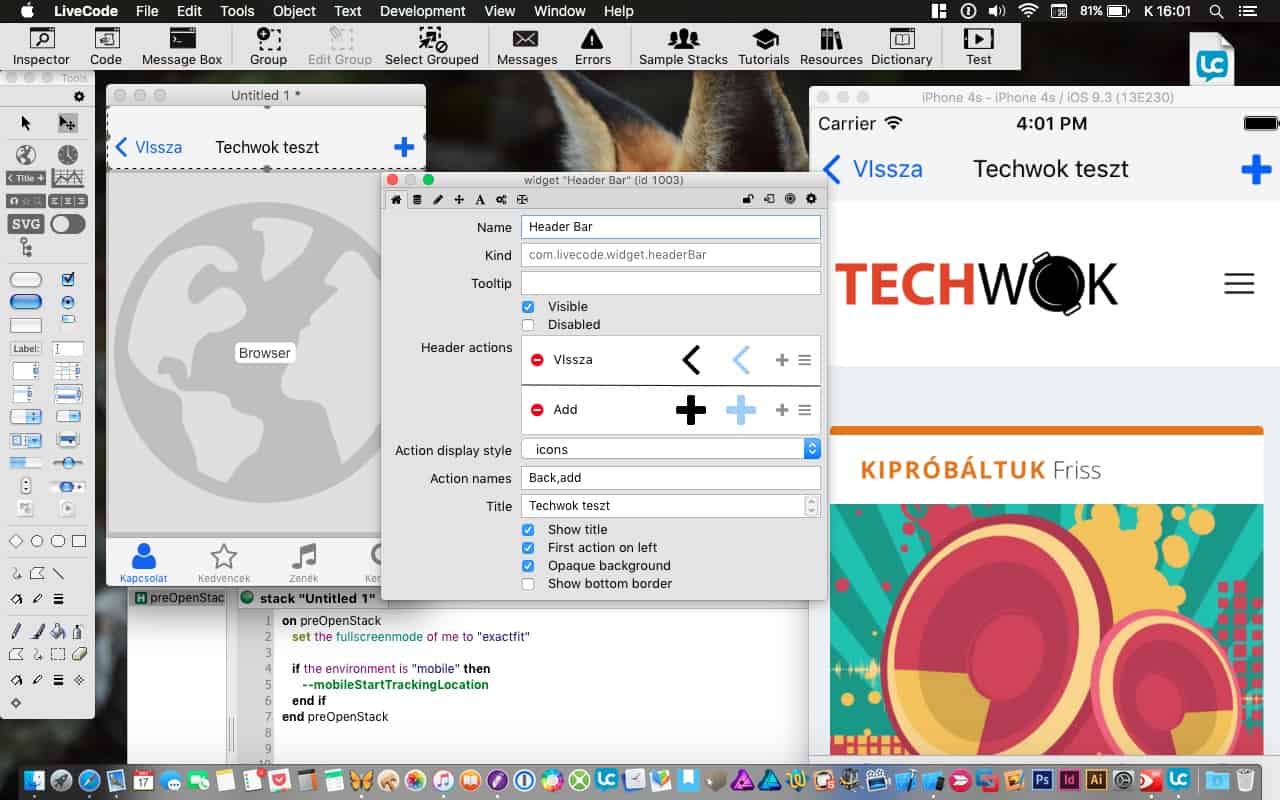Click the Title field stepper arrows
This screenshot has height=800, width=1280.
811,506
